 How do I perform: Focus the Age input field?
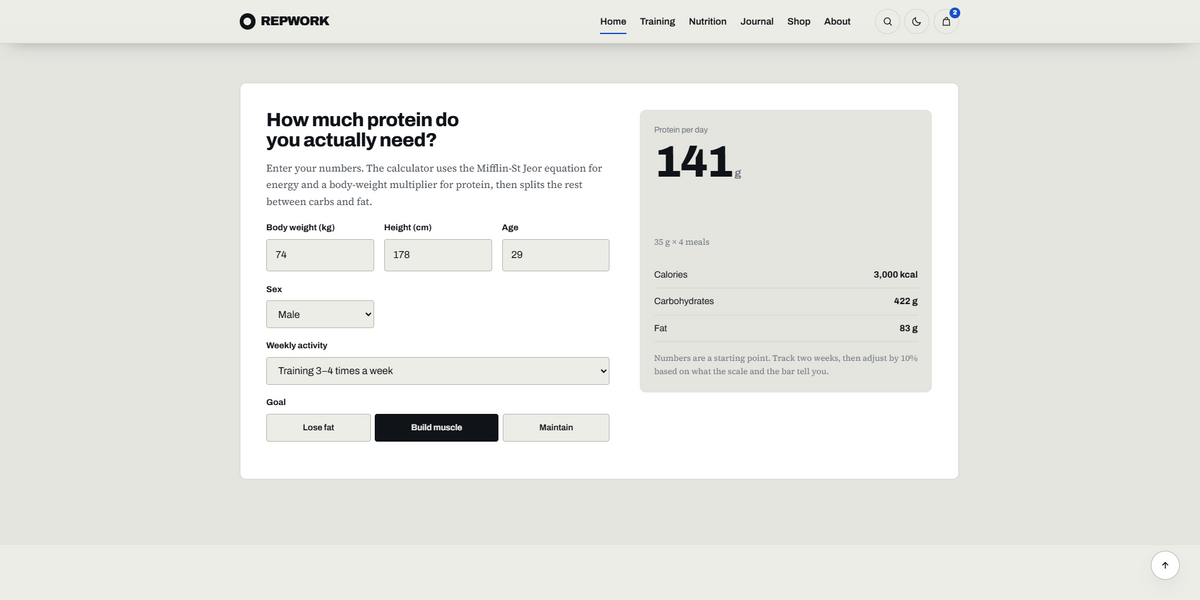tap(556, 255)
